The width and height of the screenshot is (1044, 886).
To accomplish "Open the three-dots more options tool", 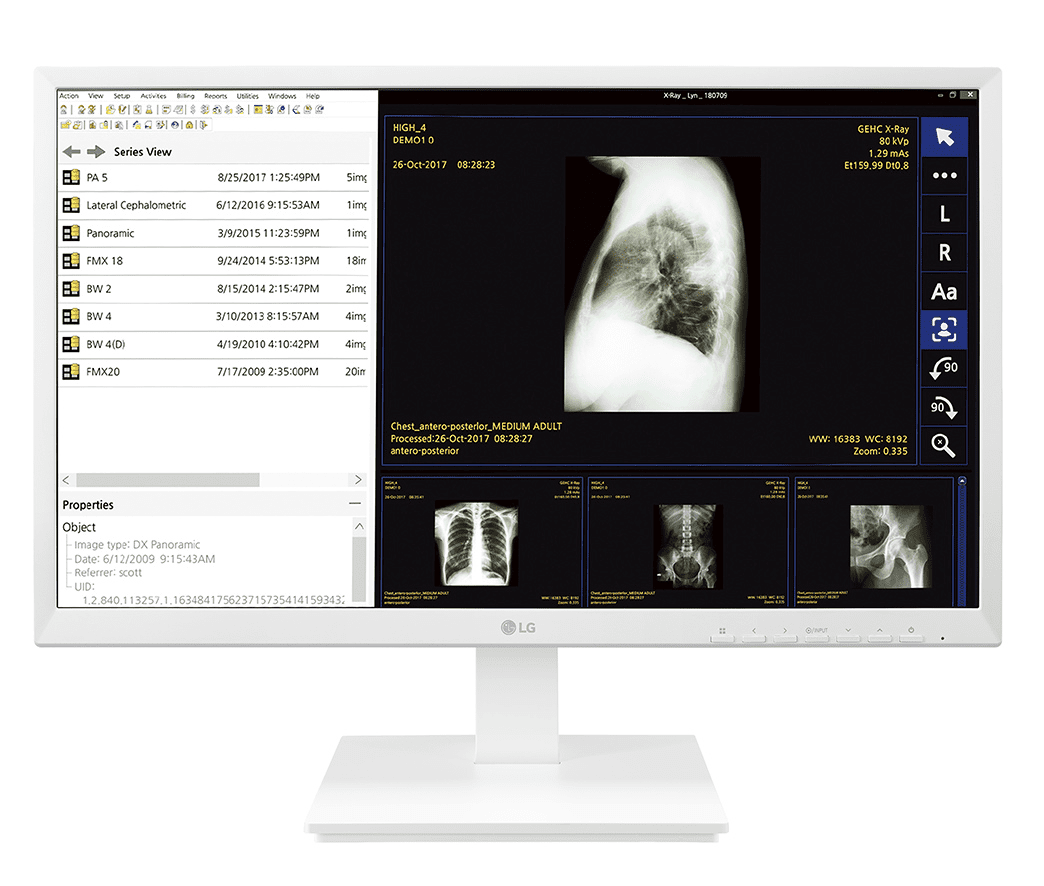I will (x=944, y=175).
